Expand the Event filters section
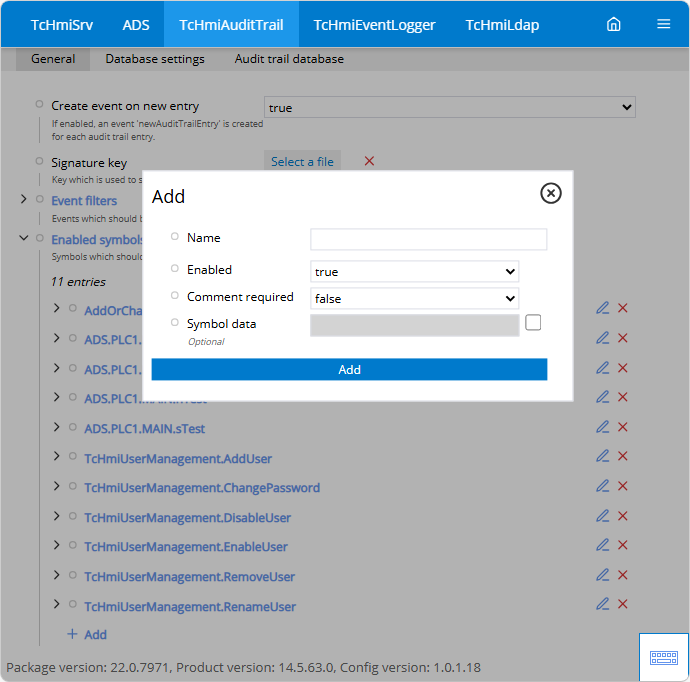Image resolution: width=690 pixels, height=682 pixels. point(24,199)
